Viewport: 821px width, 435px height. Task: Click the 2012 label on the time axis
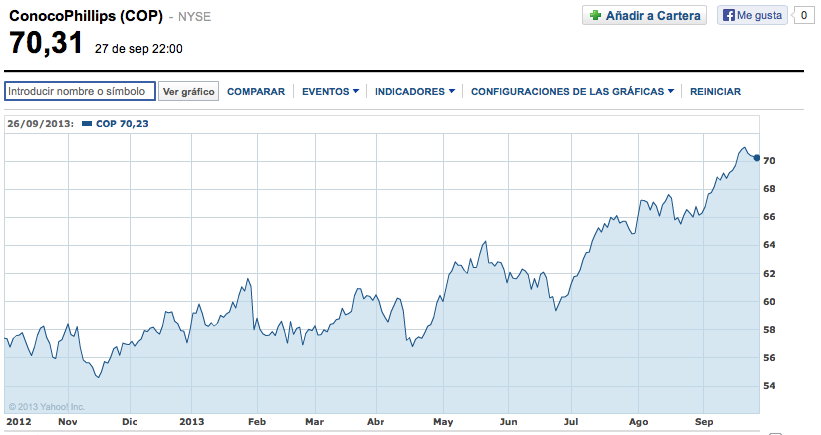click(18, 422)
